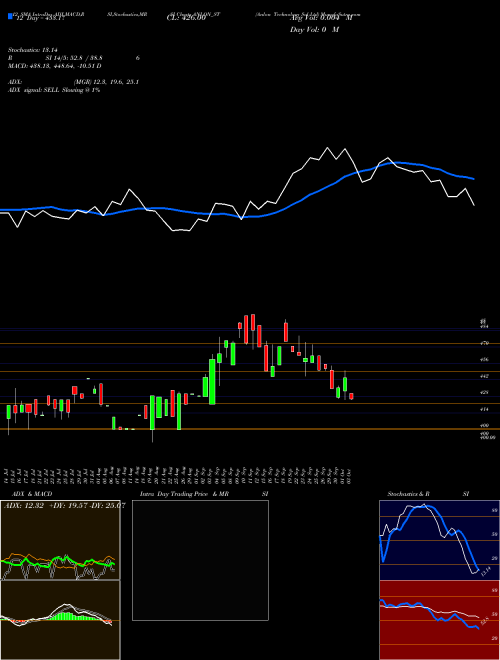Screen dimensions: 500x660
Task: Click the 470 price axis label
Action: click(x=485, y=343)
